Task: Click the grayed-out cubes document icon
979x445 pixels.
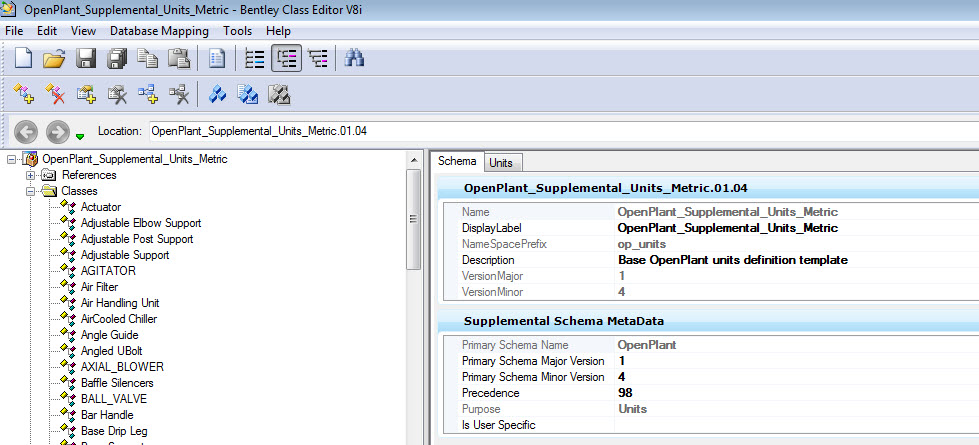Action: tap(279, 94)
